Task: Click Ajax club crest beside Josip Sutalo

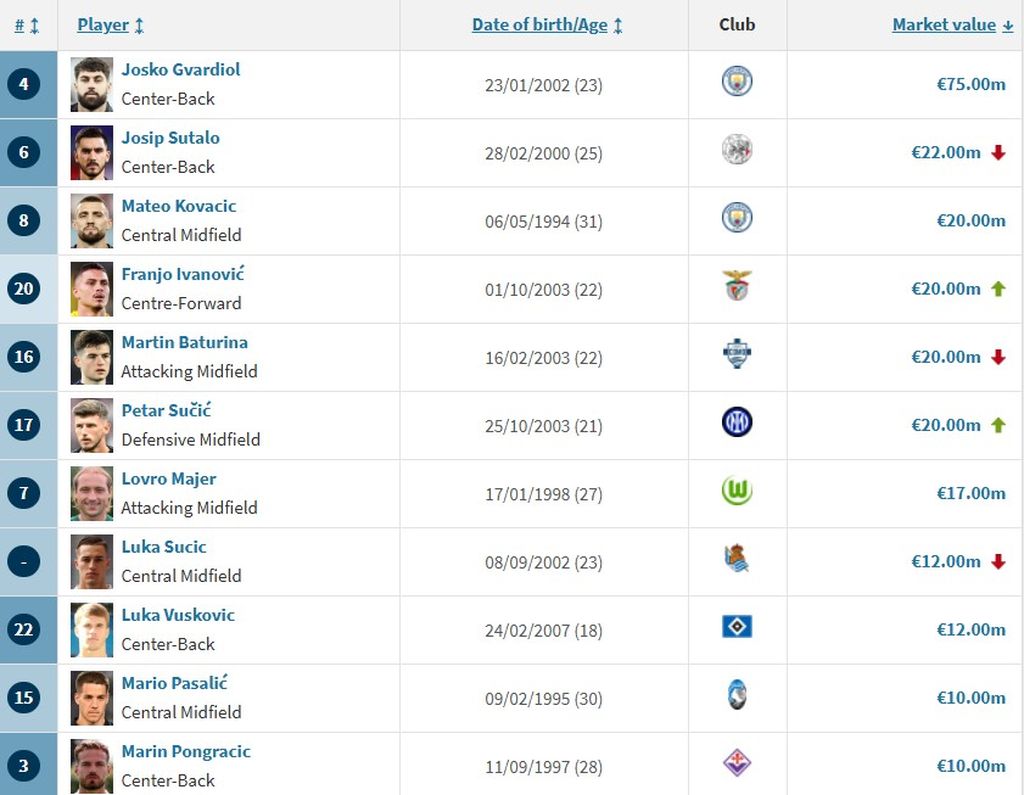Action: [737, 150]
